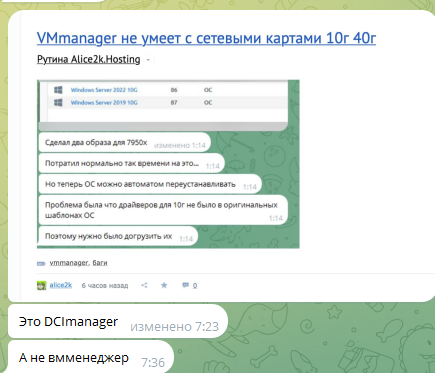Select the 'Это DCImanager' message bubble
The height and width of the screenshot is (373, 435).
(118, 321)
